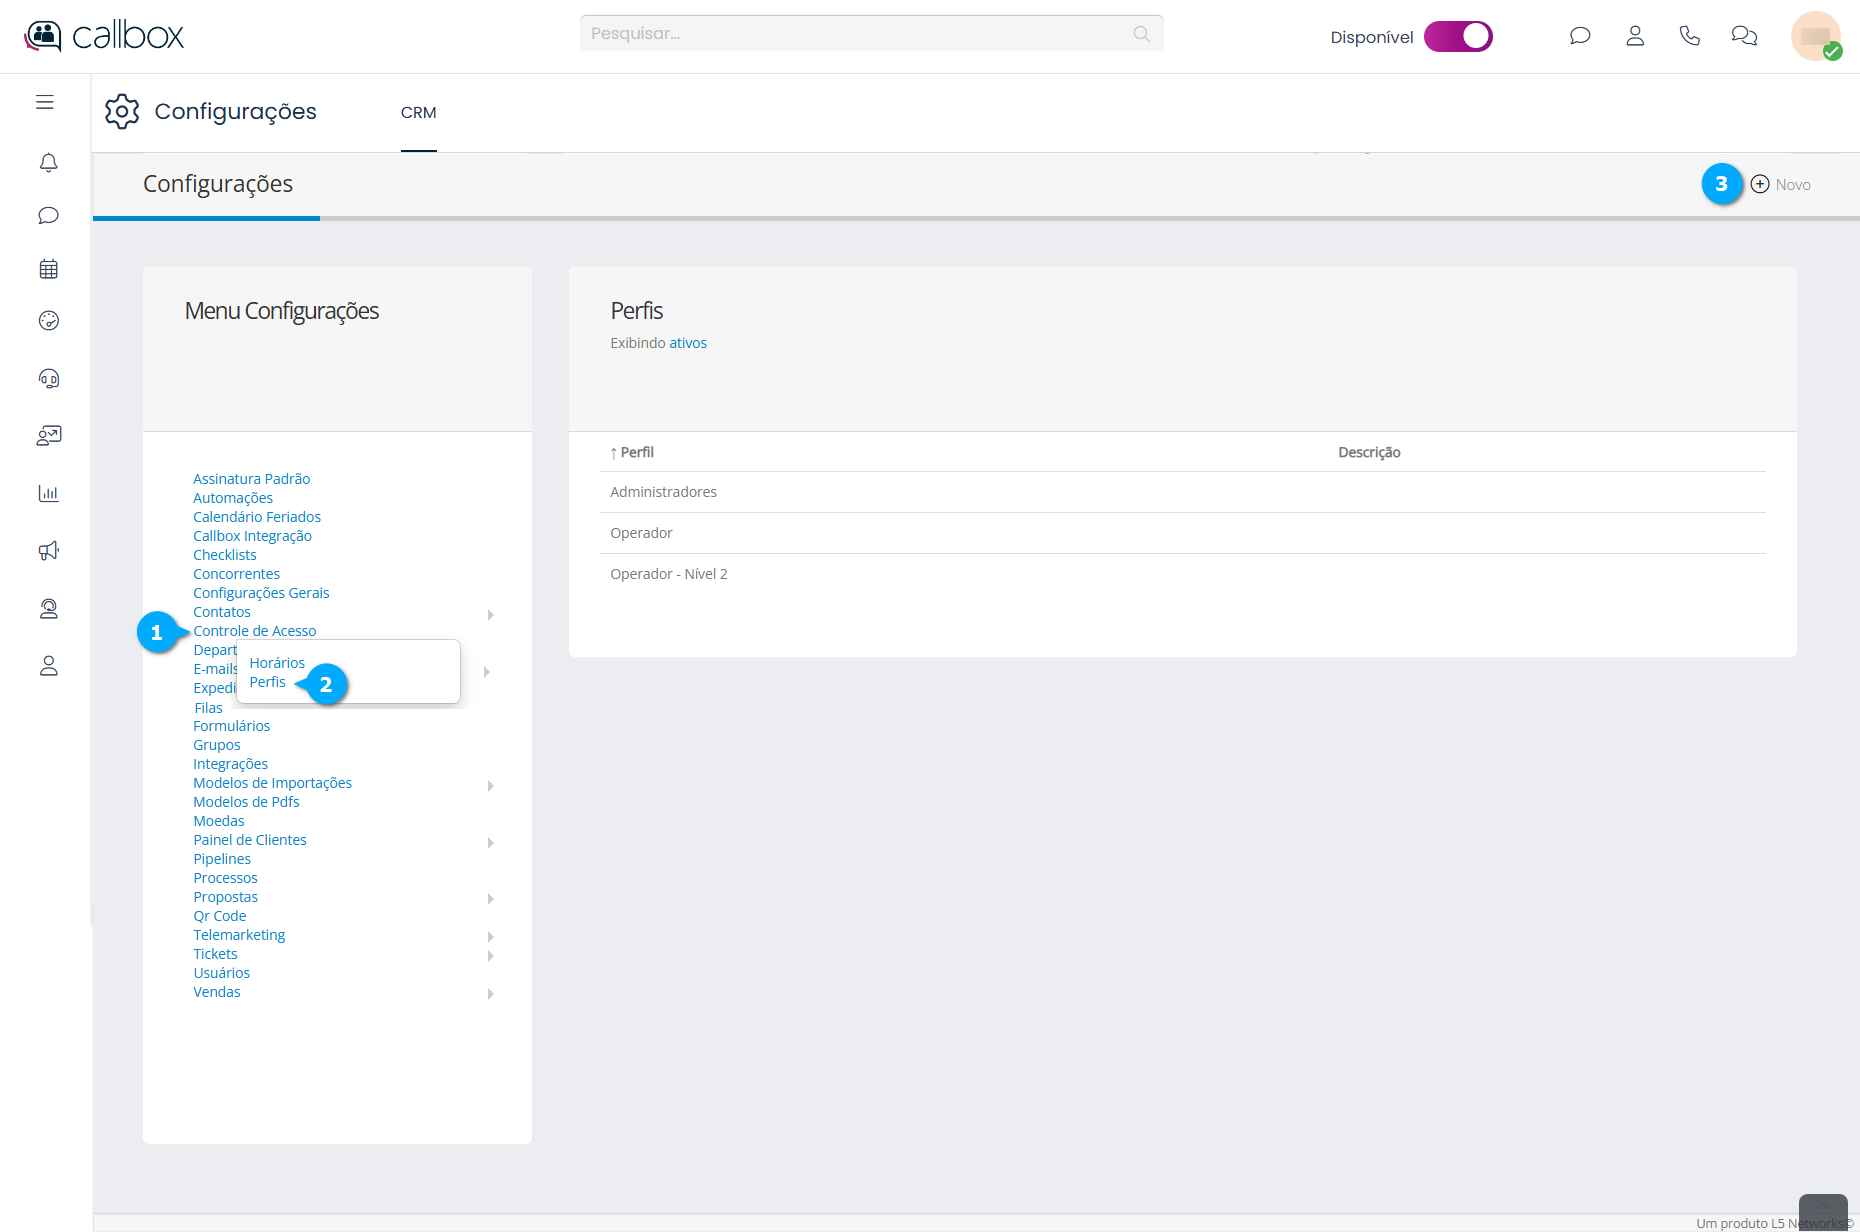Click the ativos filter link
Screen dimensions: 1860x1232
point(687,343)
